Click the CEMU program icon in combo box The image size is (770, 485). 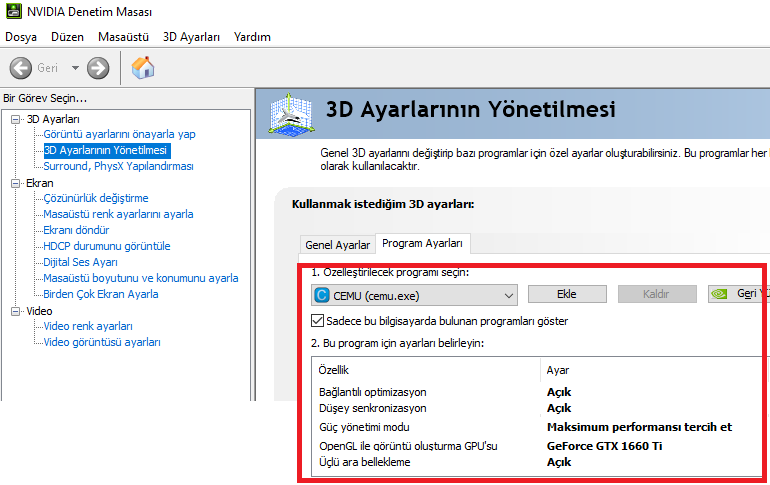click(322, 296)
